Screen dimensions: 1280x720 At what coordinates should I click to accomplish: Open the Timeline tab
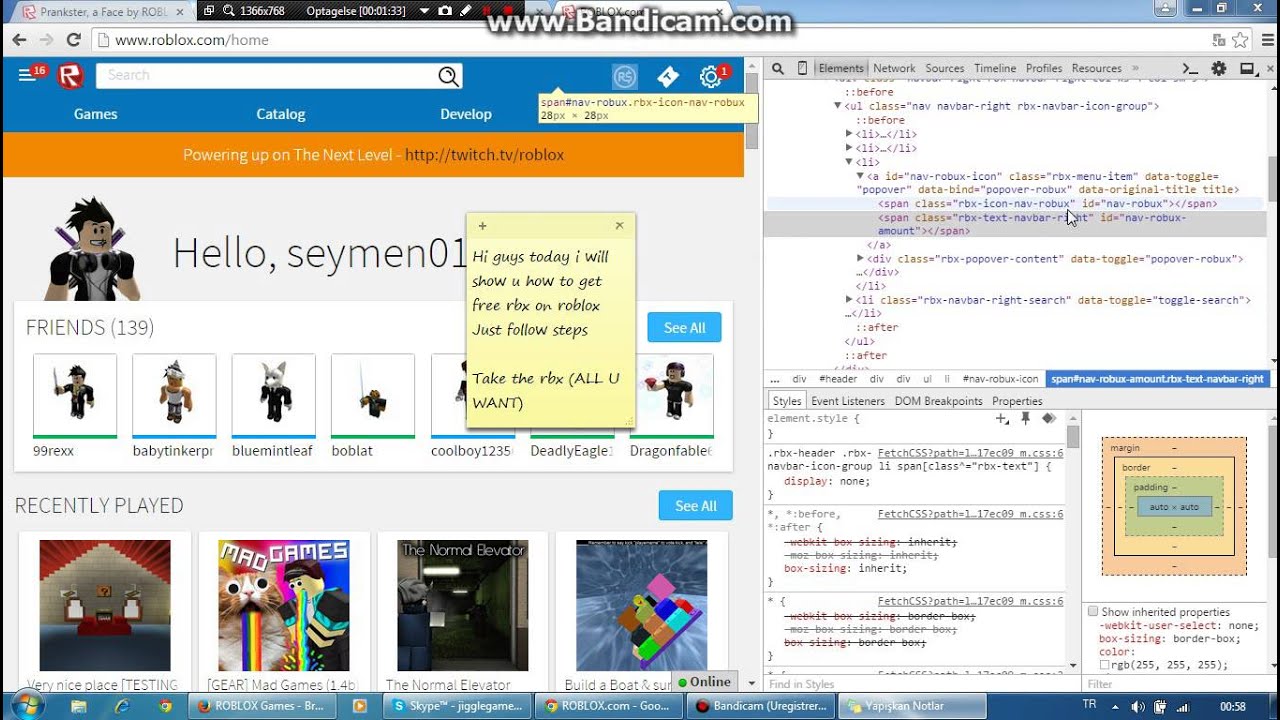(x=995, y=68)
